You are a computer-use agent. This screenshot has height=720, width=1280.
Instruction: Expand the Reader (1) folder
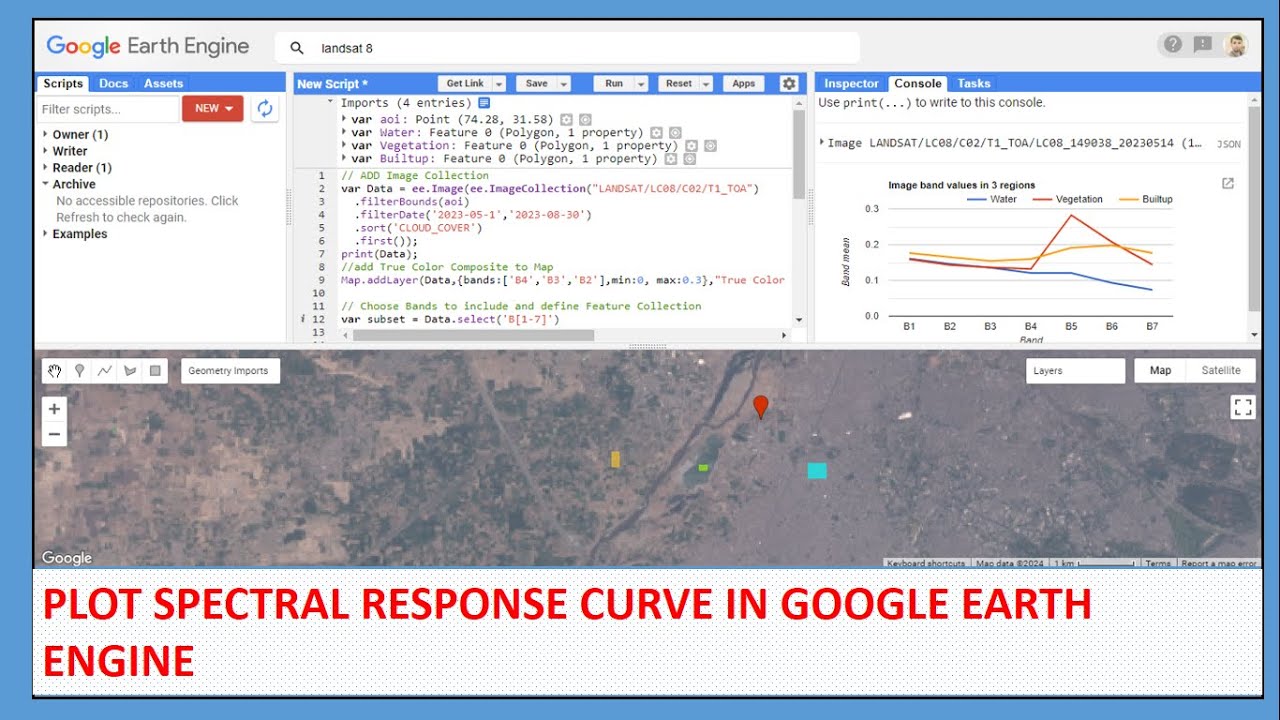[x=45, y=168]
